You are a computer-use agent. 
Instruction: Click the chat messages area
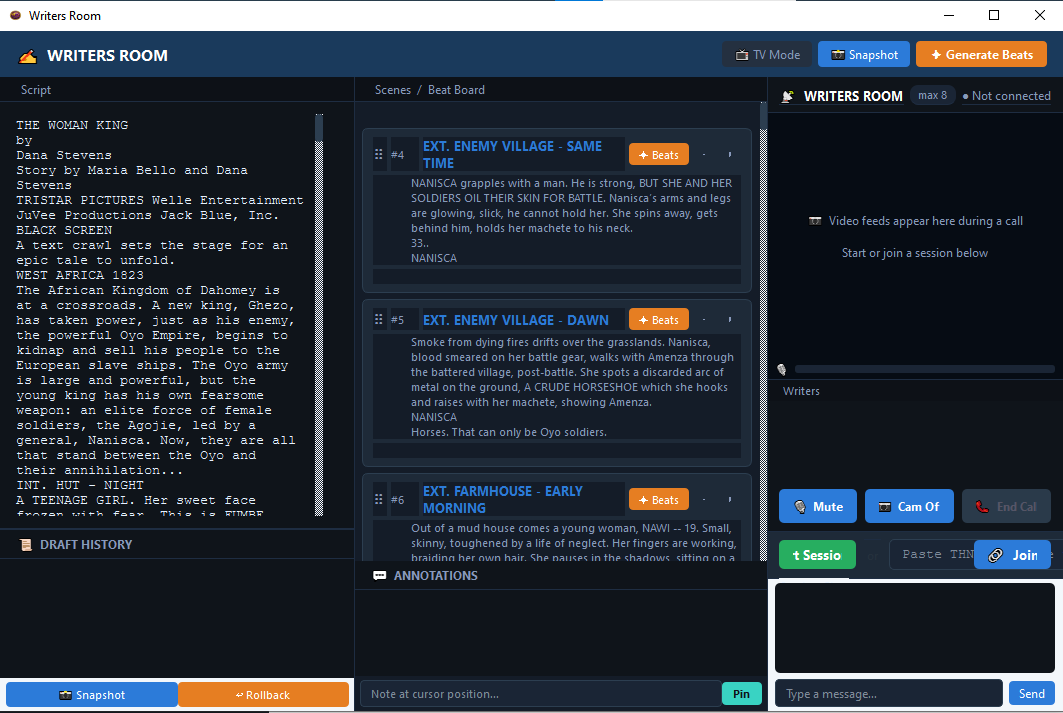915,628
